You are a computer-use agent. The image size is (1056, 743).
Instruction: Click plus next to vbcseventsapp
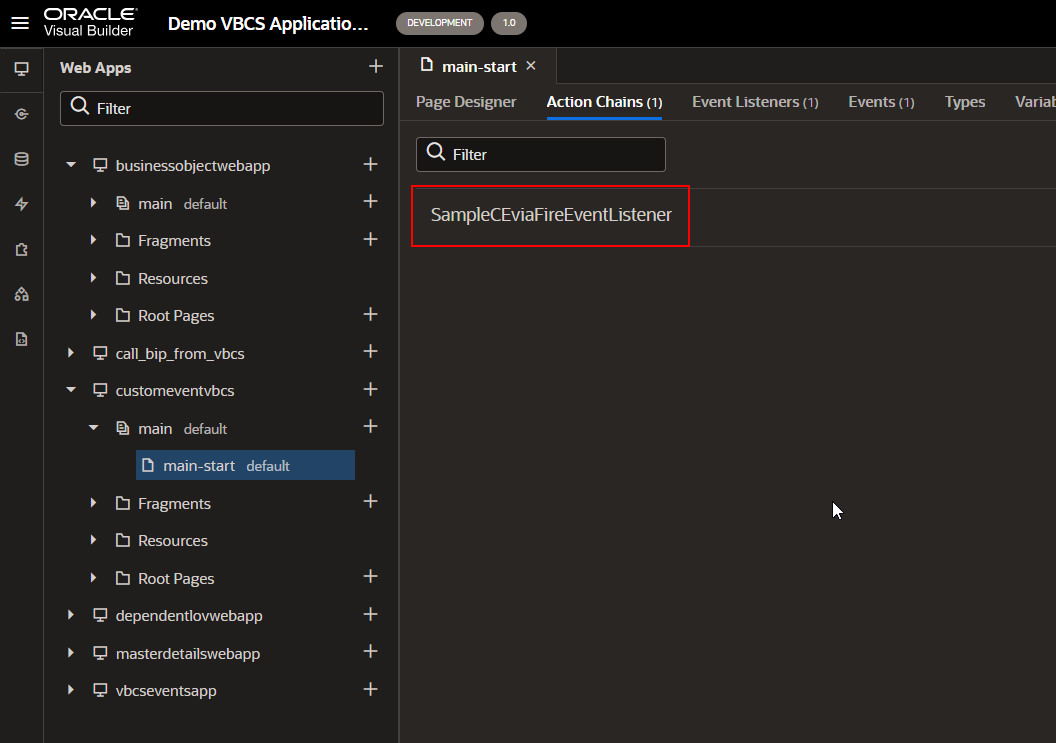click(370, 689)
